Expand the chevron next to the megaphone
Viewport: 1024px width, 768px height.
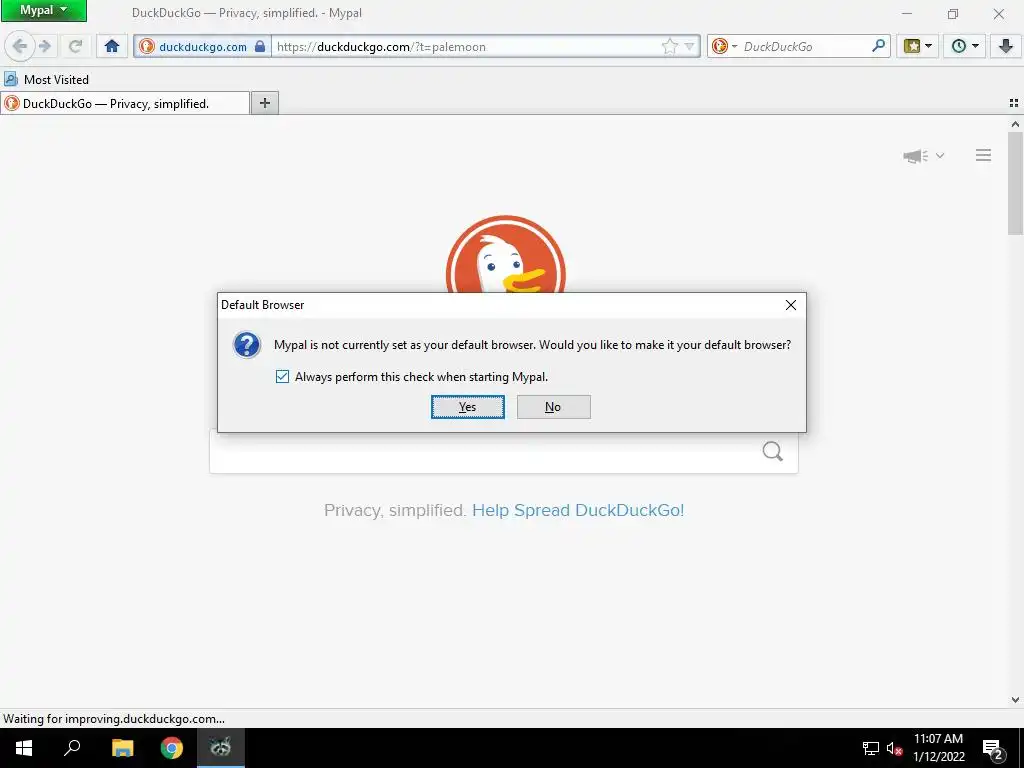(x=940, y=155)
